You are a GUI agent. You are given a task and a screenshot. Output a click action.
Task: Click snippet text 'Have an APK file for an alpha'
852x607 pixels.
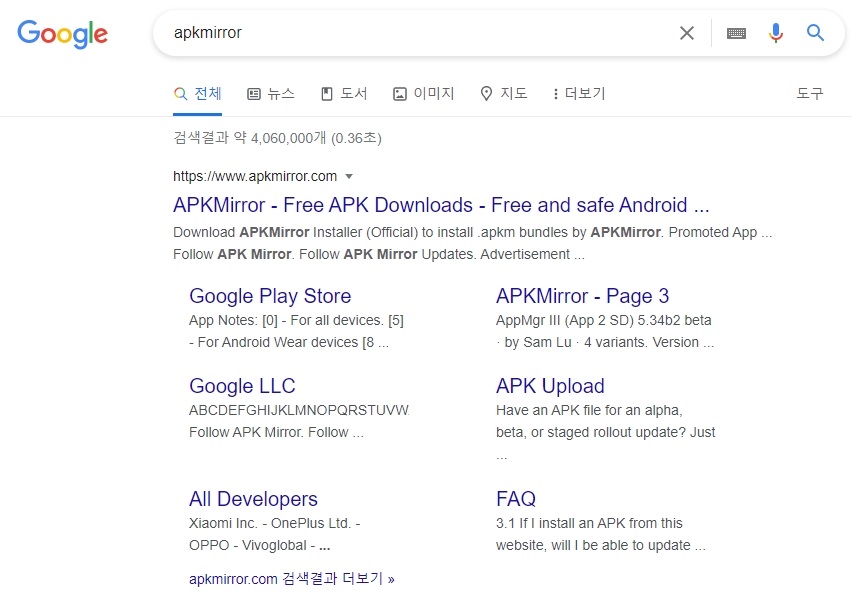tap(605, 433)
